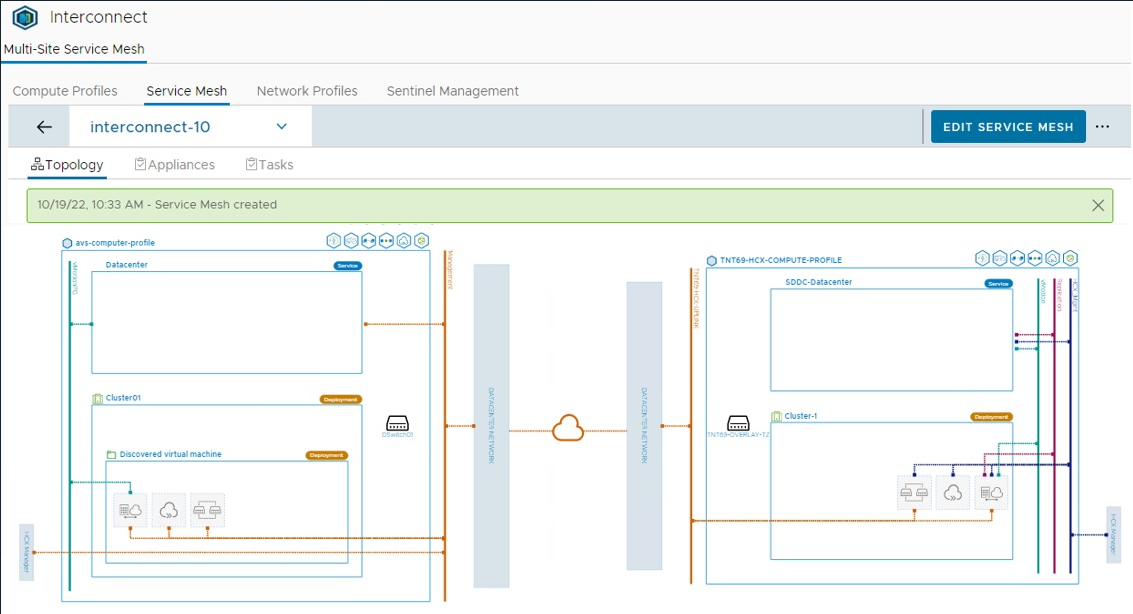Click the HCX Interconnect logo icon

[x=25, y=17]
